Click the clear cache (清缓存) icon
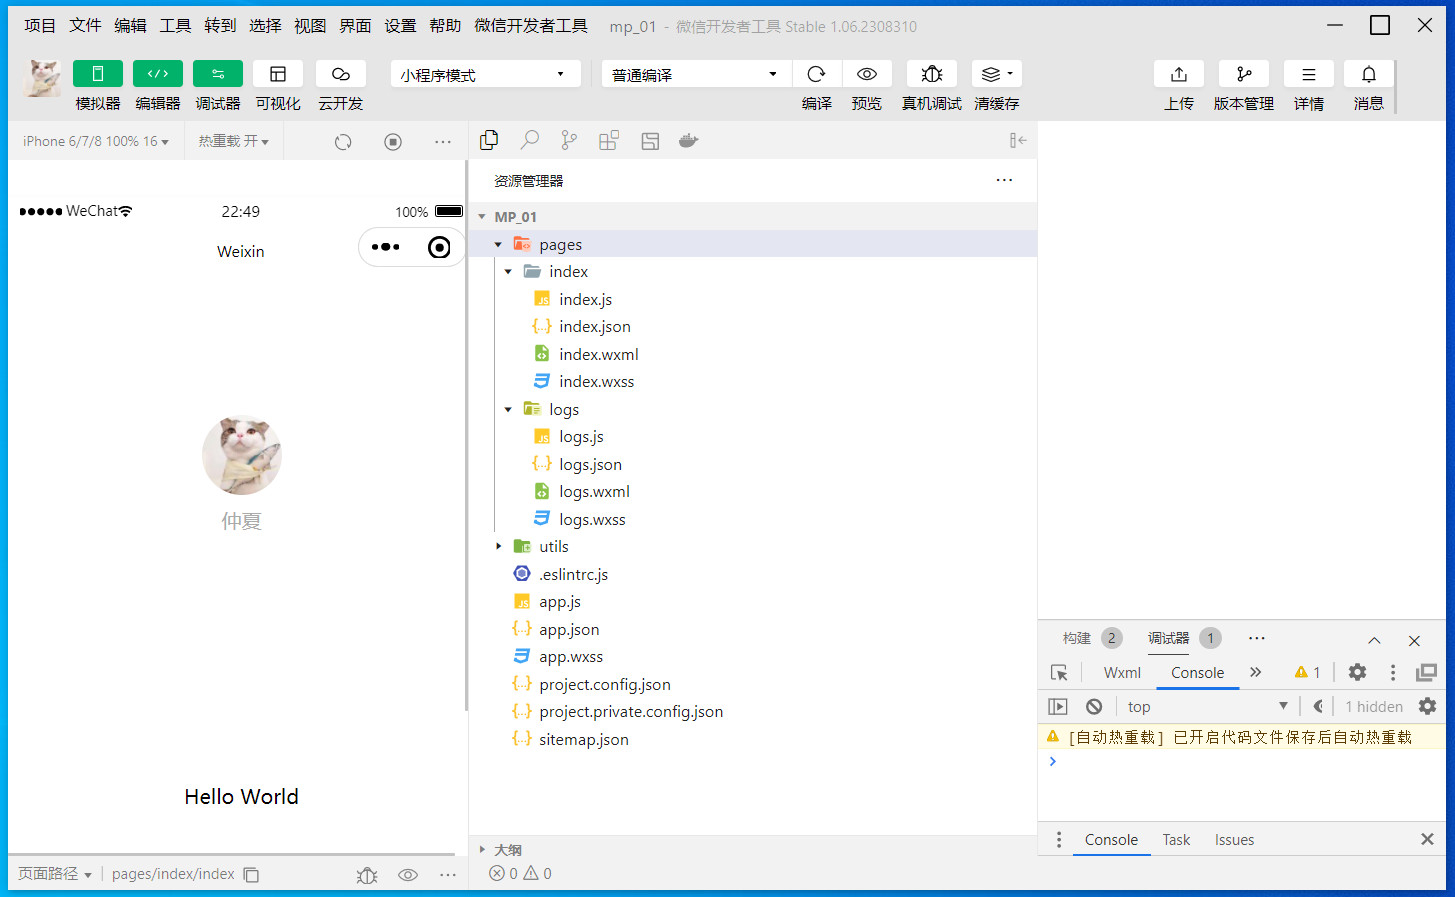 (997, 74)
